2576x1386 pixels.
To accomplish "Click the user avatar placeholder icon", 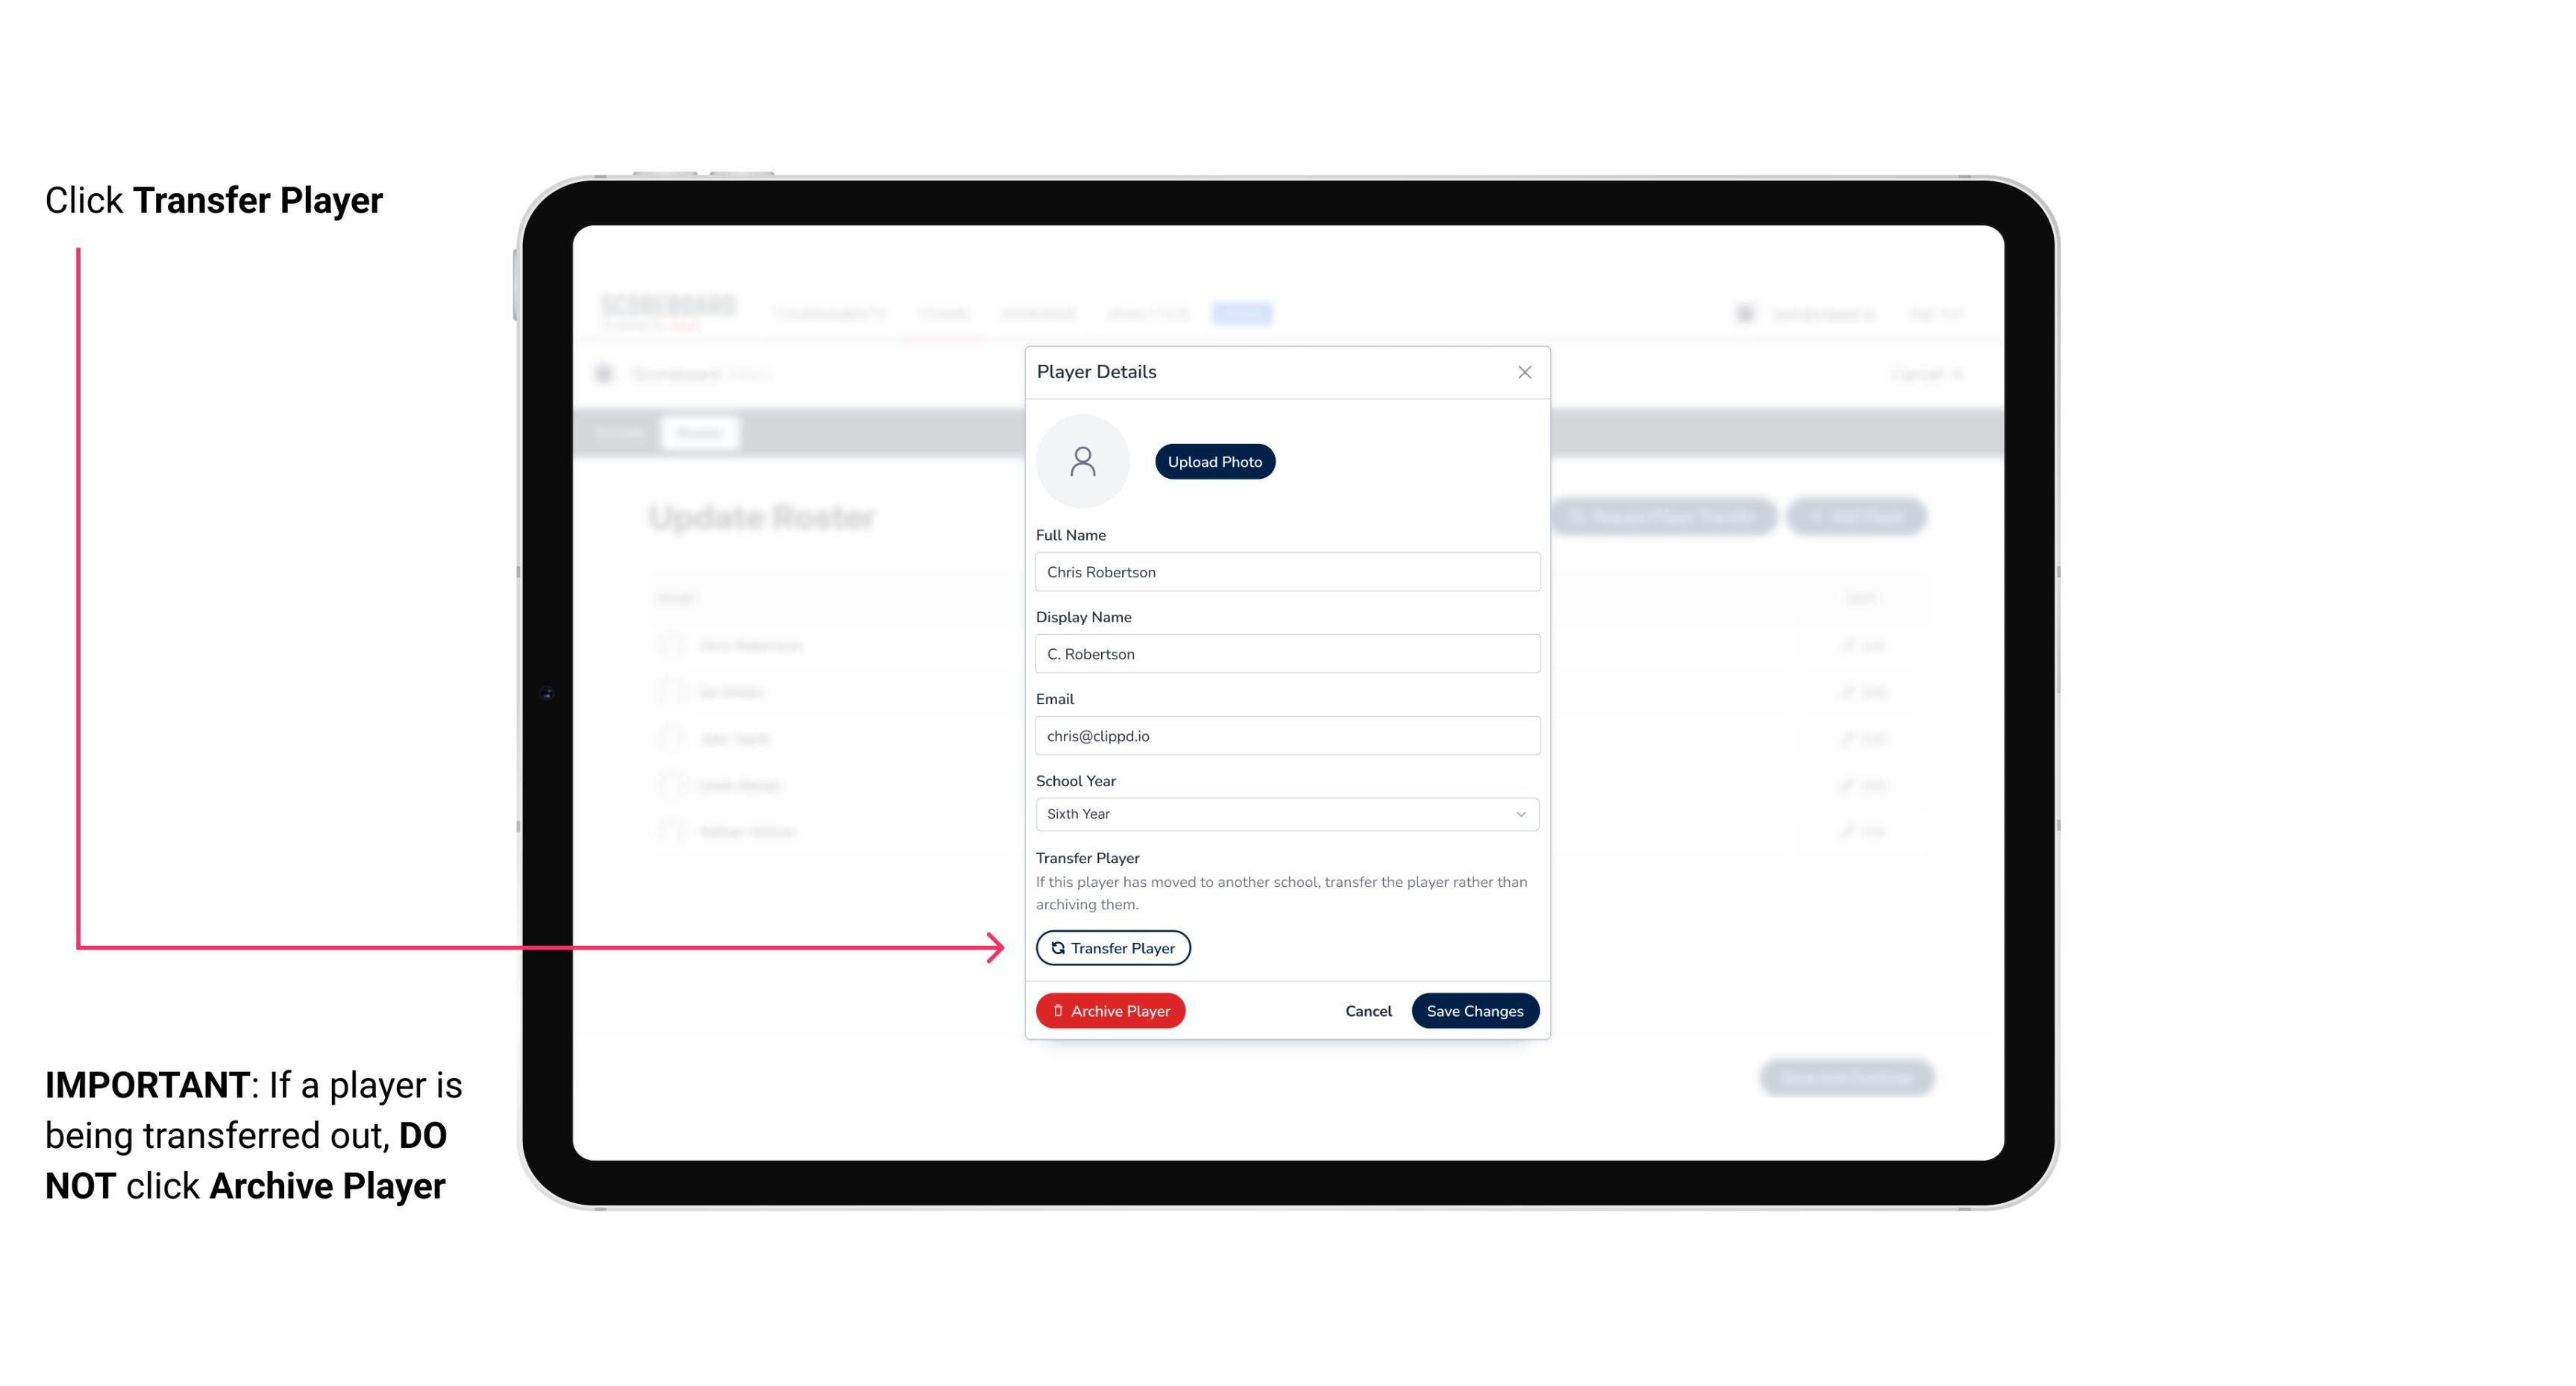I will 1082,461.
